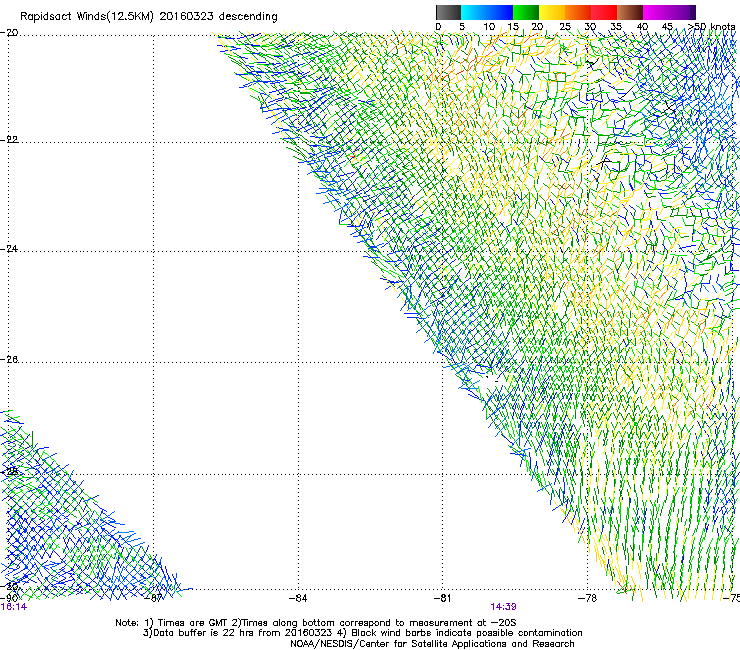Click the green 15-20 knots color band

pyautogui.click(x=526, y=12)
